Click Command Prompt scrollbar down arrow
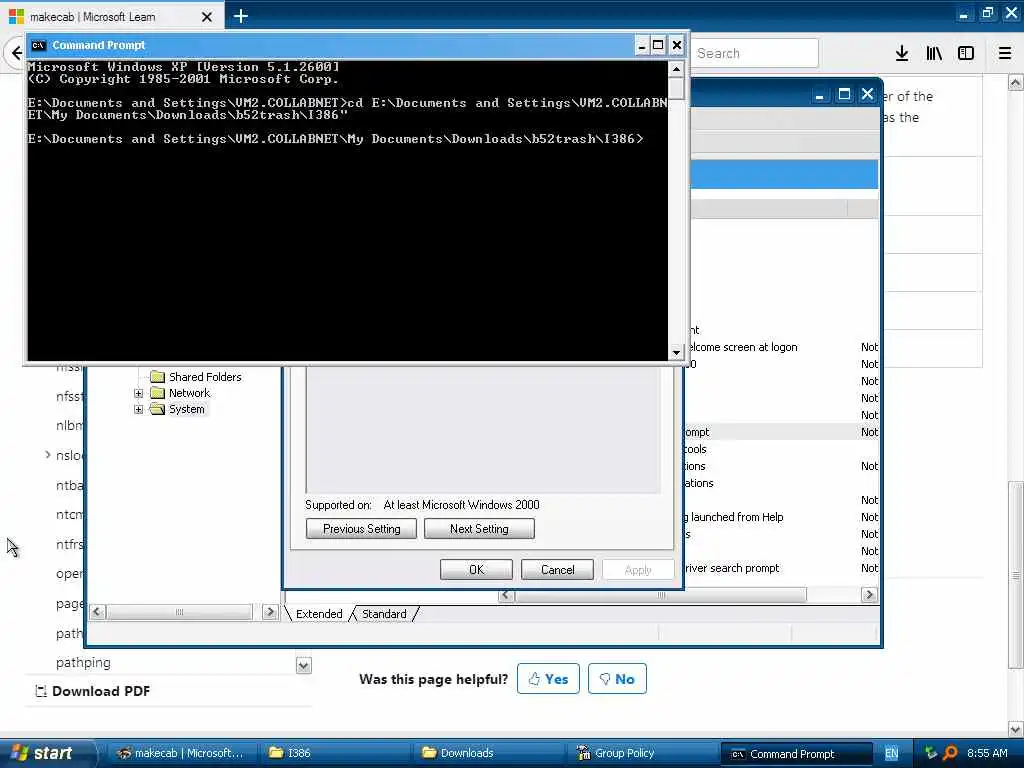This screenshot has height=768, width=1024. pyautogui.click(x=677, y=353)
